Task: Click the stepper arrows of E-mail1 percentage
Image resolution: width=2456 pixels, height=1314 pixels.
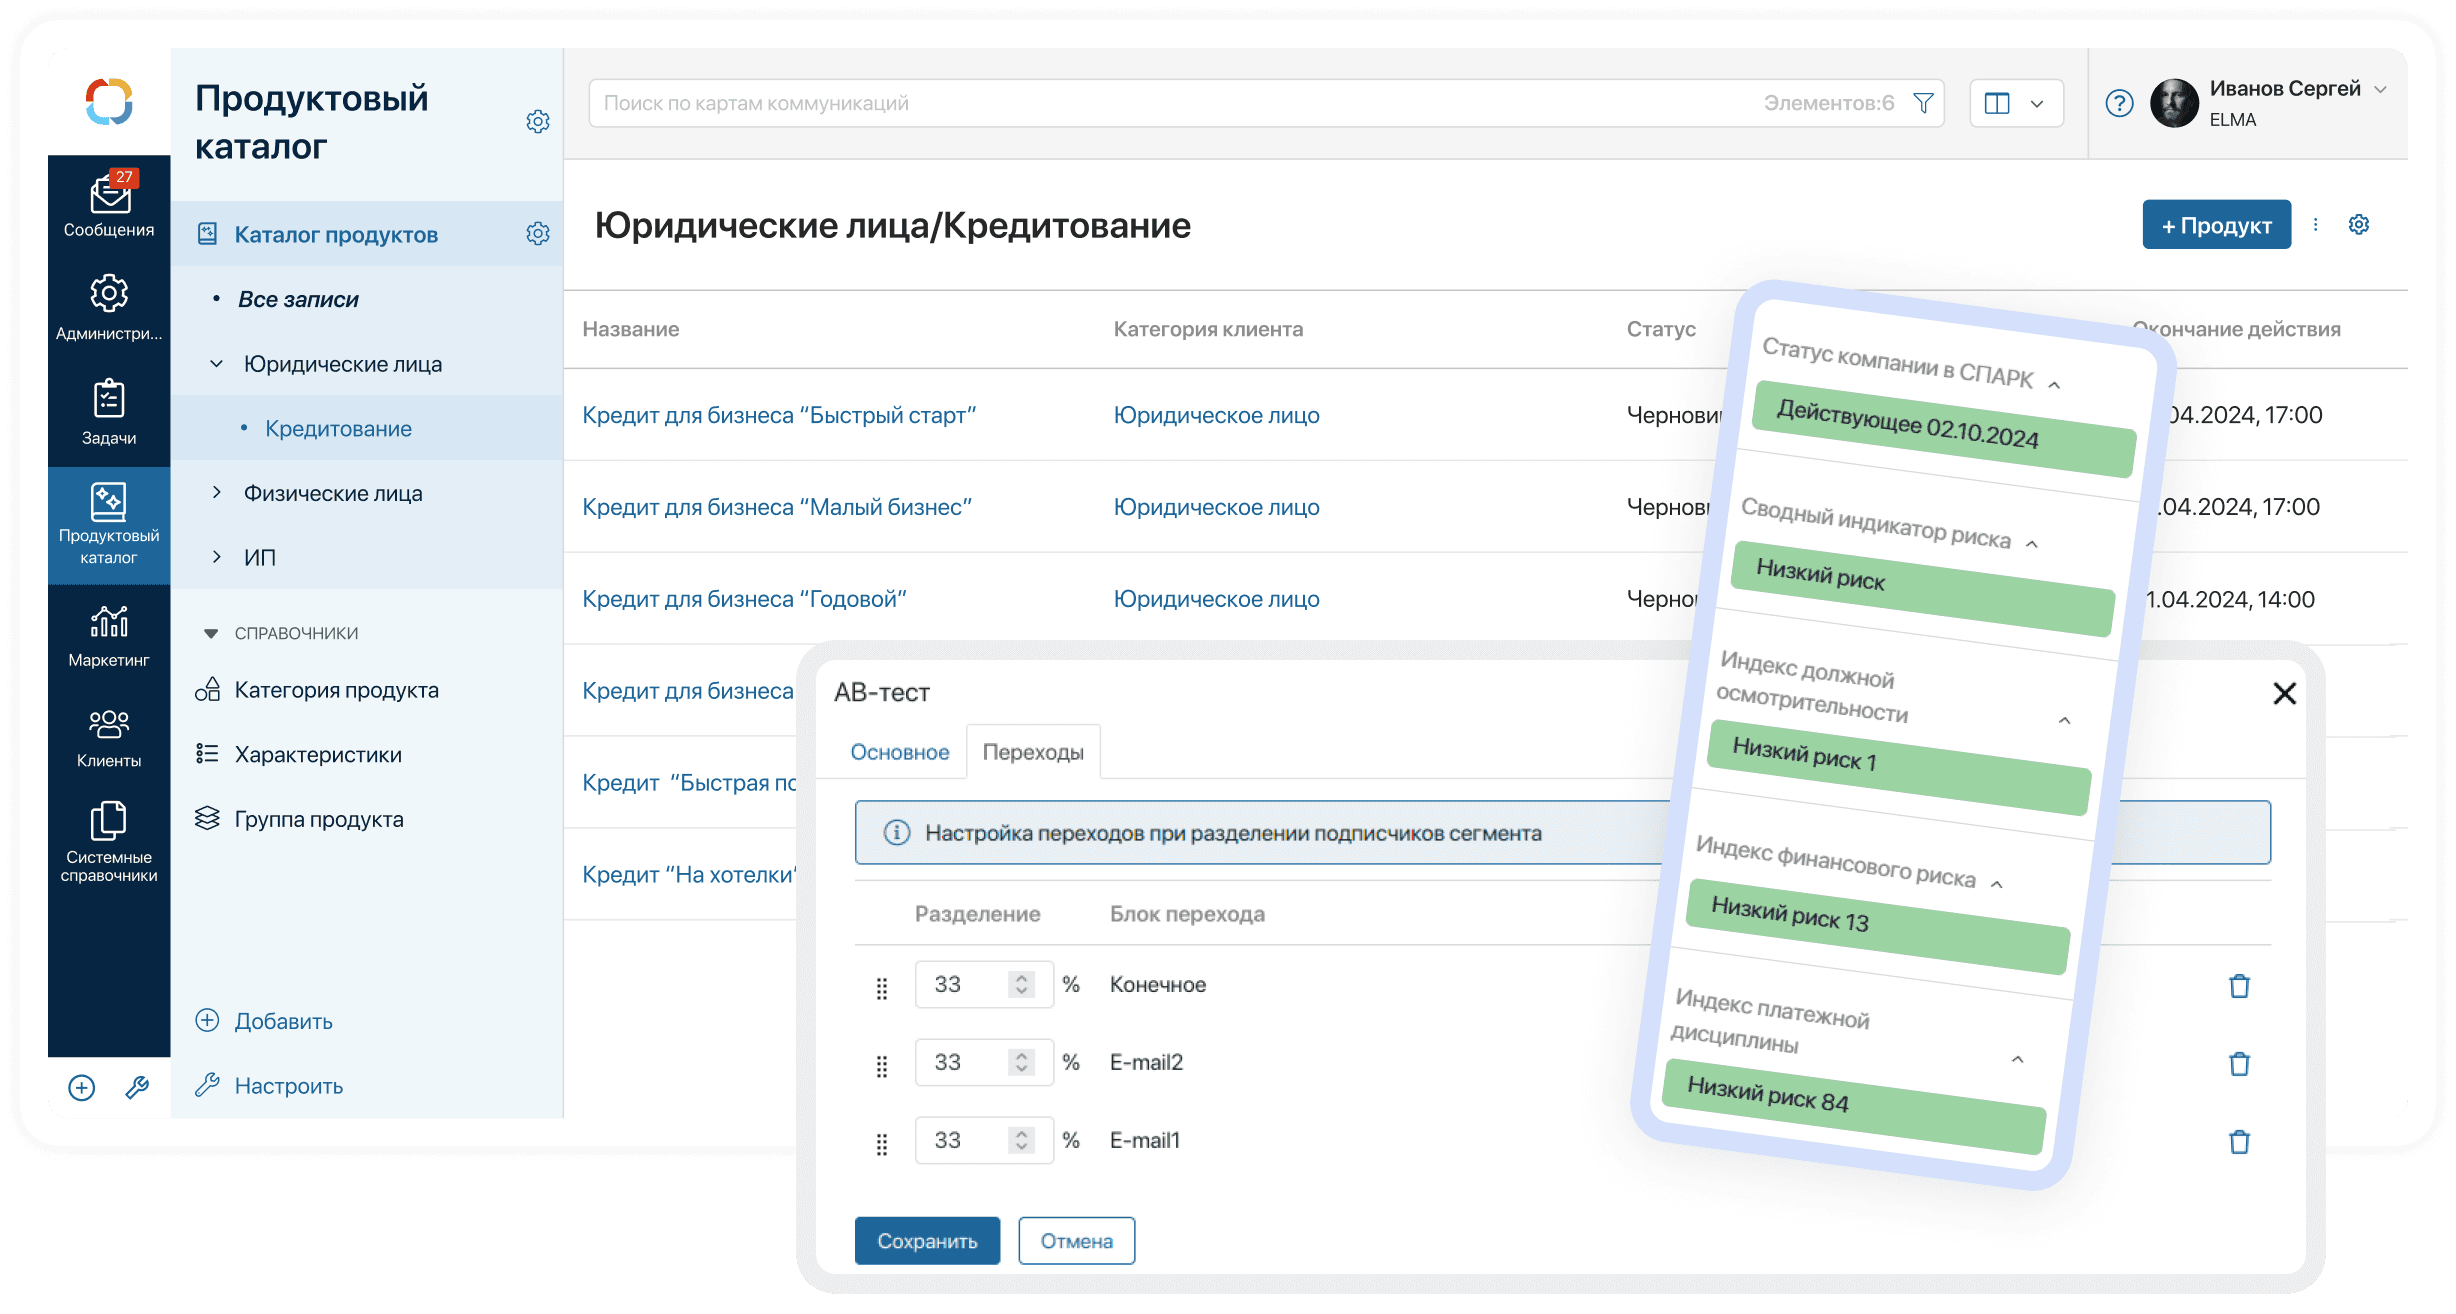Action: coord(1021,1140)
